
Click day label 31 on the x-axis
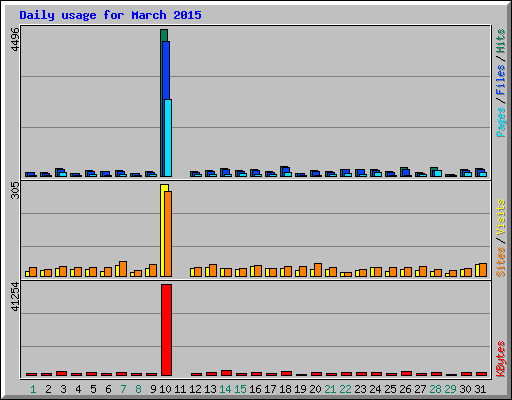(480, 389)
